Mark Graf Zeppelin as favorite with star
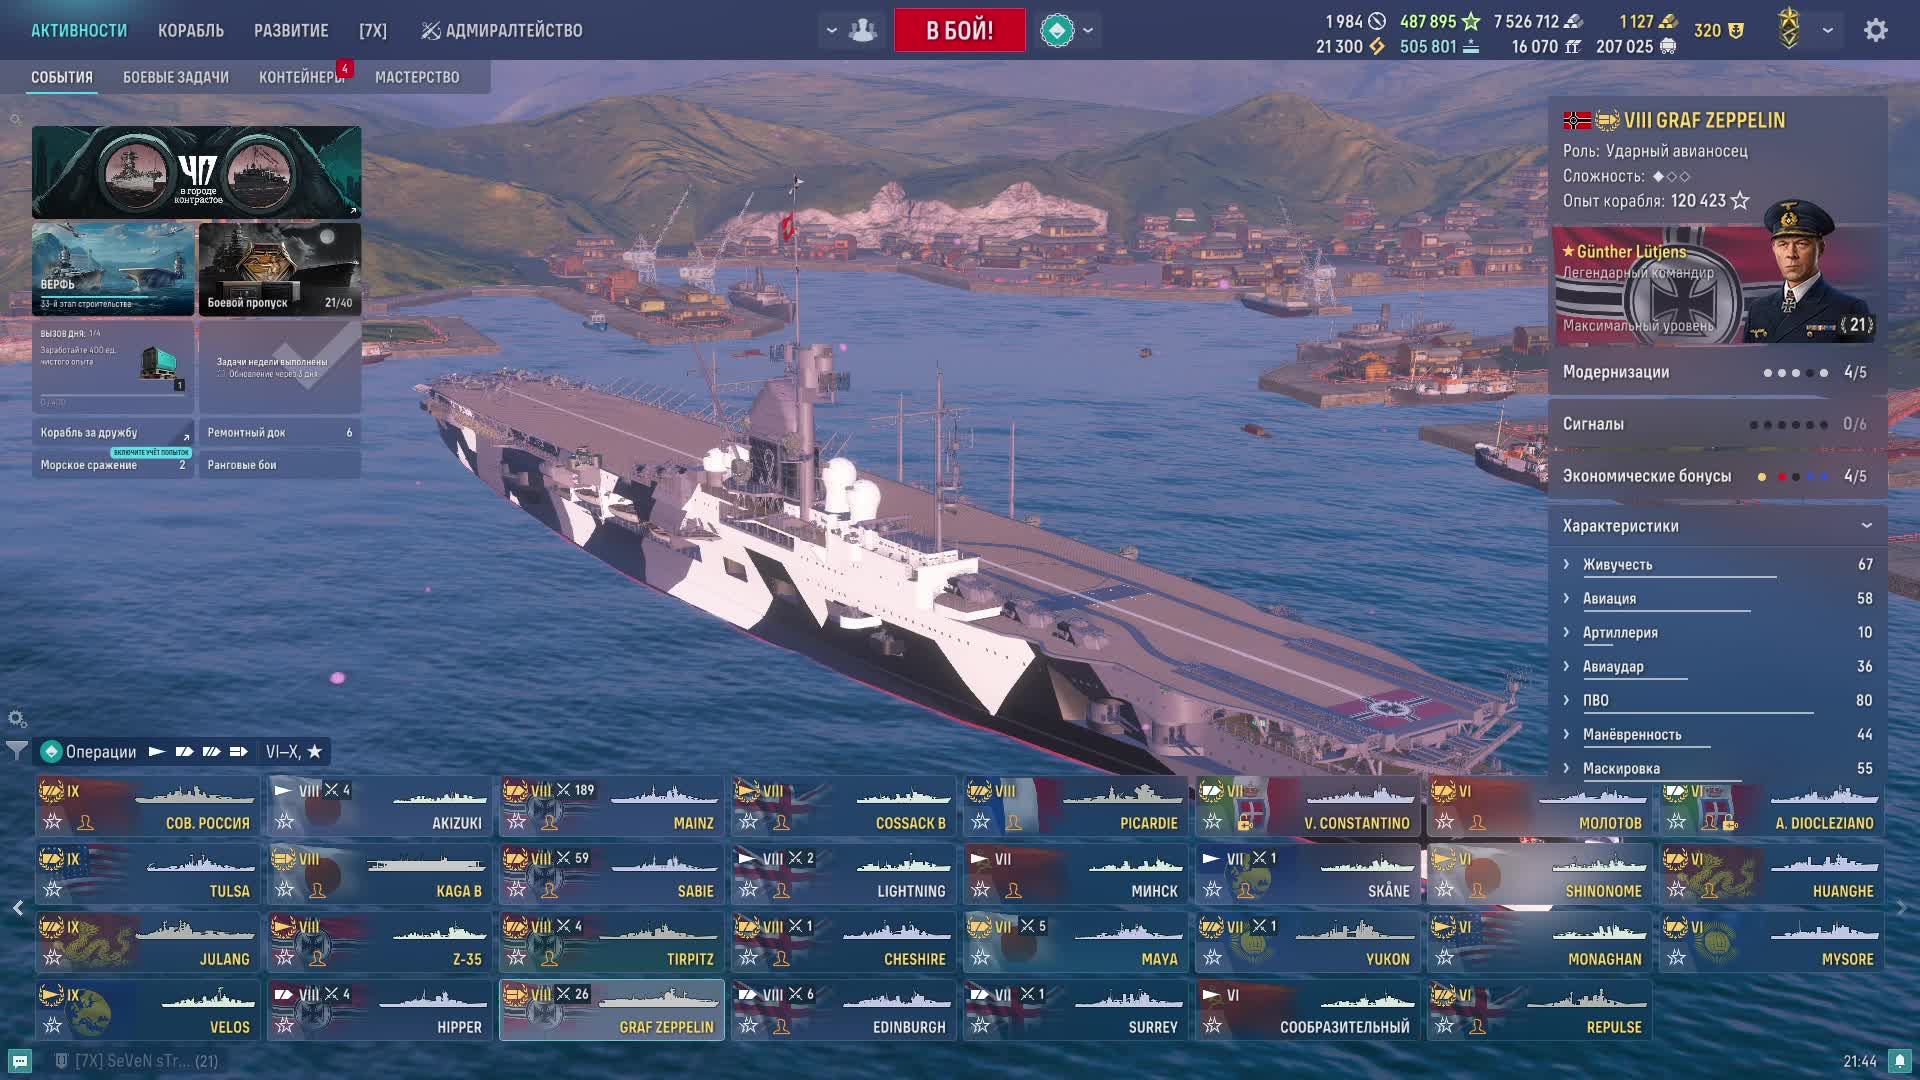Viewport: 1920px width, 1080px height. [x=517, y=1025]
